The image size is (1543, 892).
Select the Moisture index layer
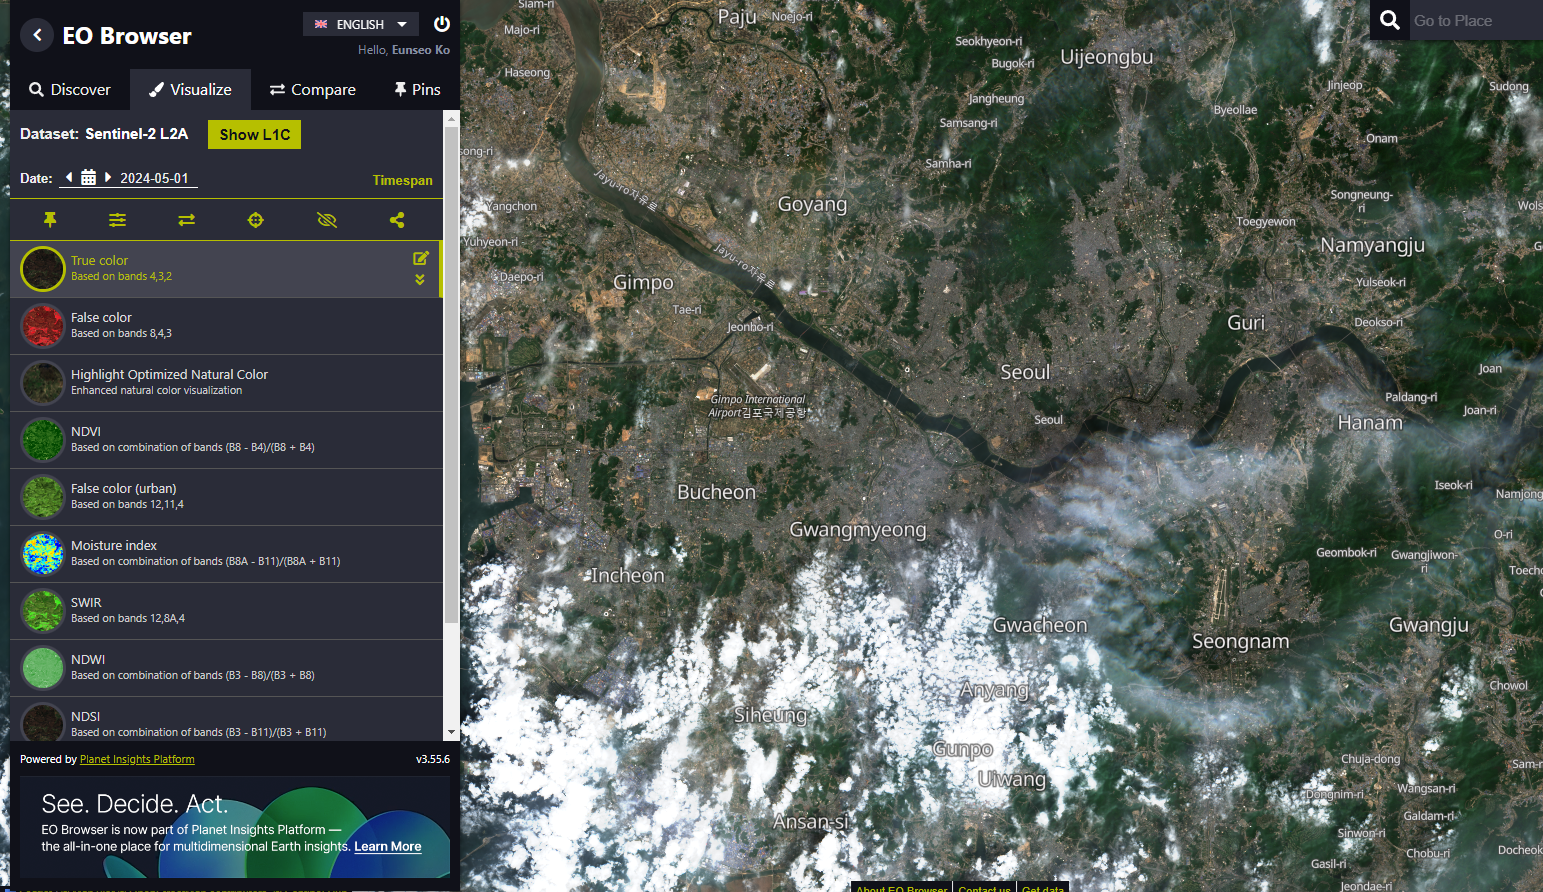(226, 554)
